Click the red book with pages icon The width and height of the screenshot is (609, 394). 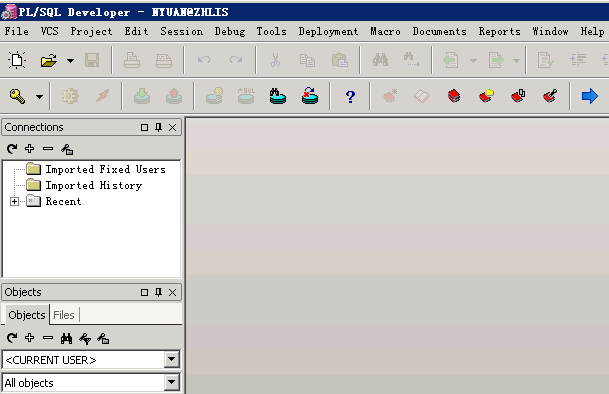(x=518, y=96)
